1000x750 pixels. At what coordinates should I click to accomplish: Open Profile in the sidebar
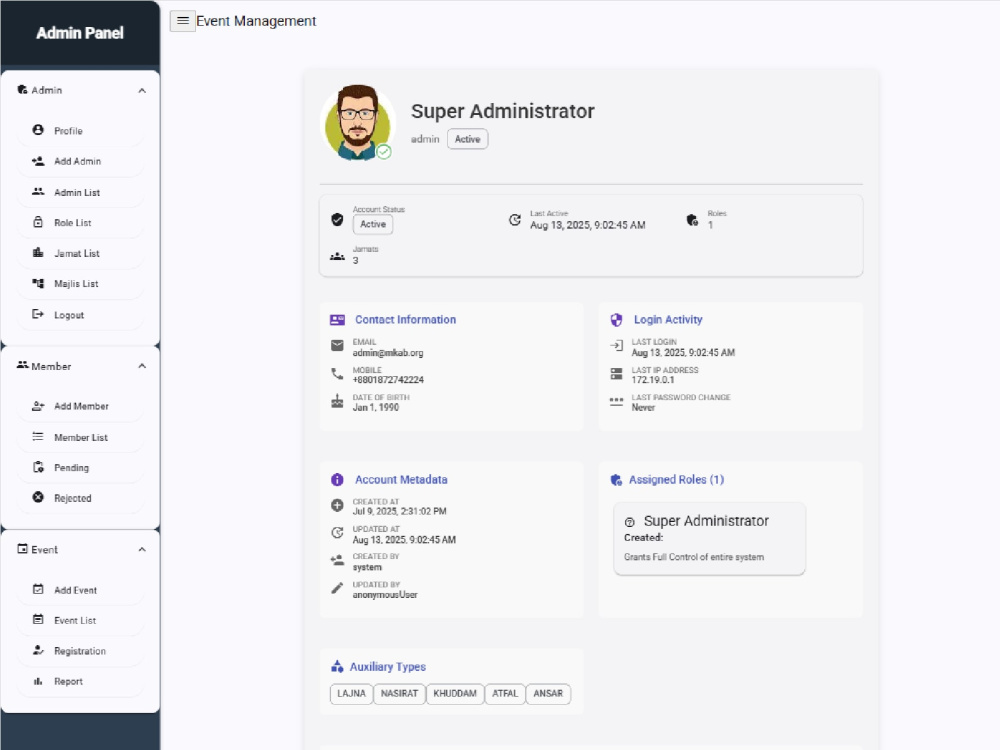80,131
